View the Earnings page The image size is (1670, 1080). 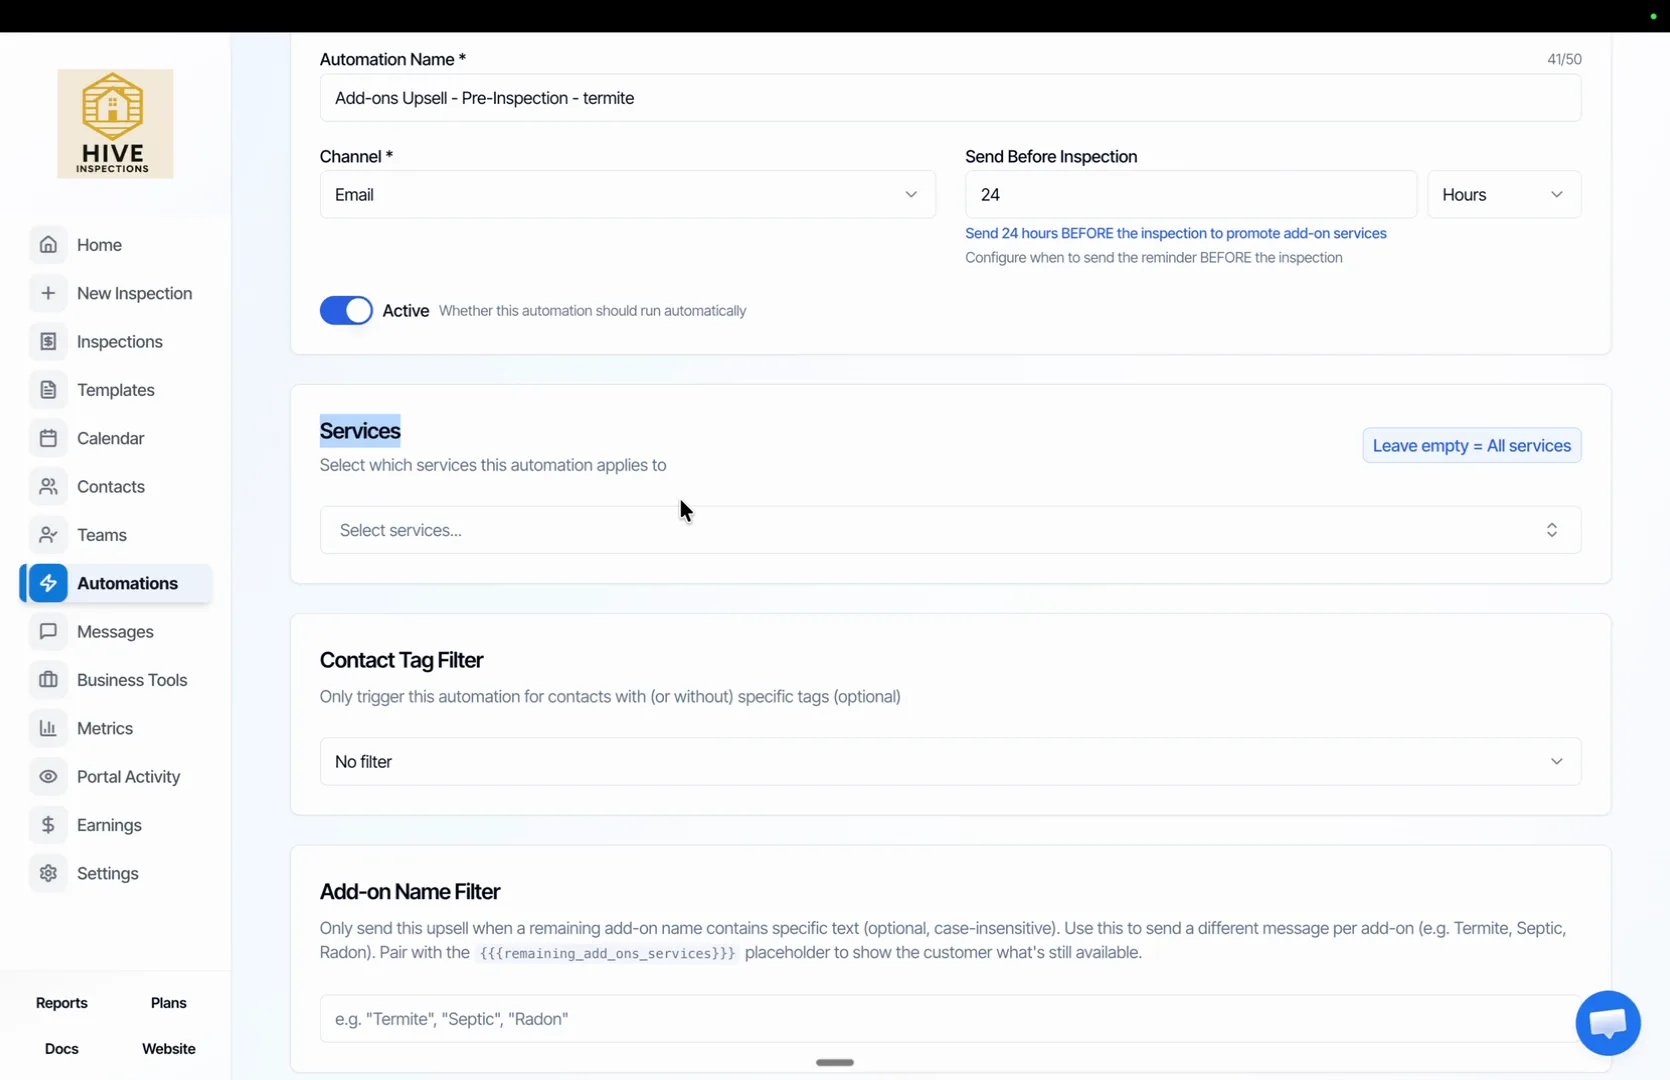(117, 825)
